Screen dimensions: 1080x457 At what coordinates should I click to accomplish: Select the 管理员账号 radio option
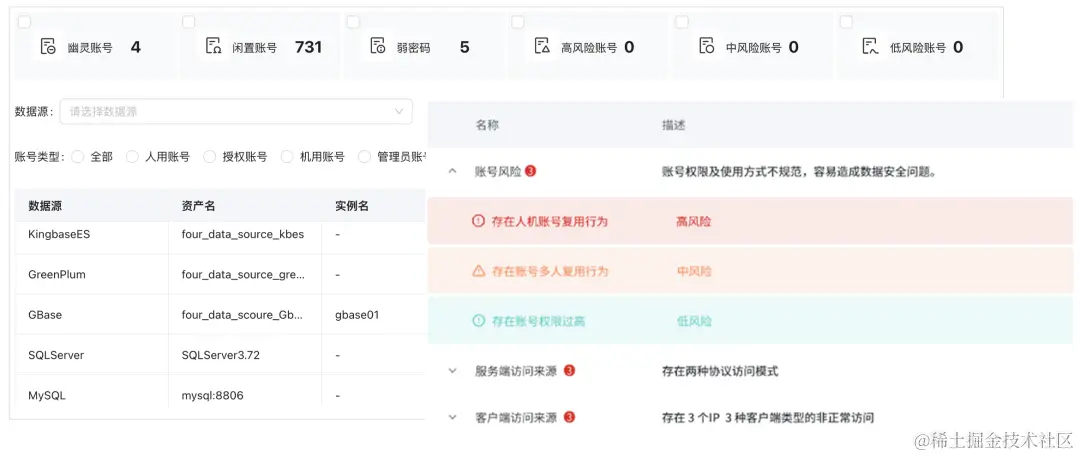tap(364, 157)
